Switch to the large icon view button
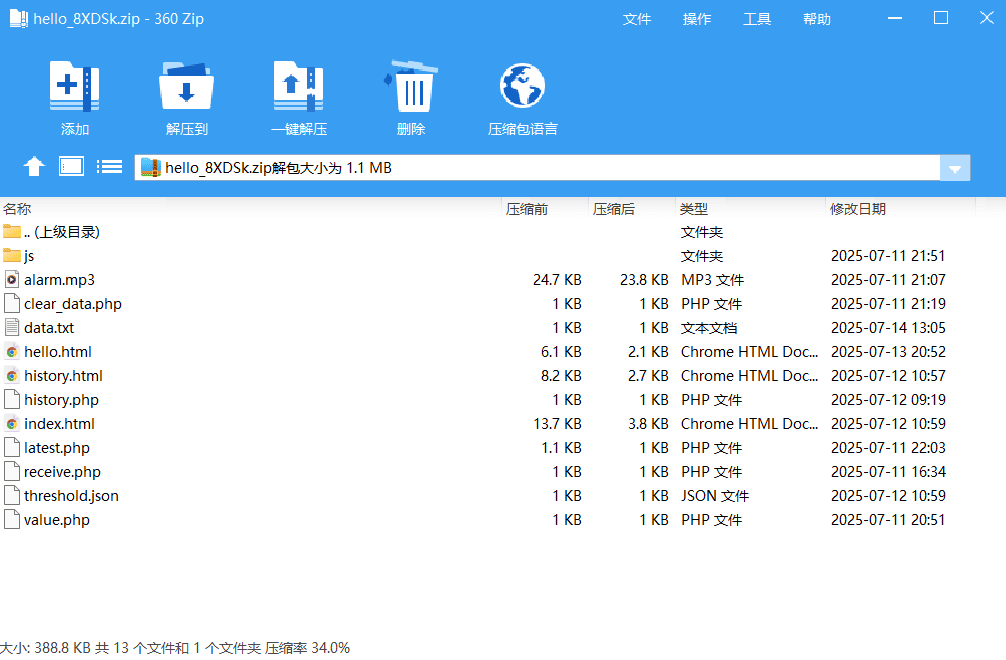The height and width of the screenshot is (660, 1006). coord(71,167)
